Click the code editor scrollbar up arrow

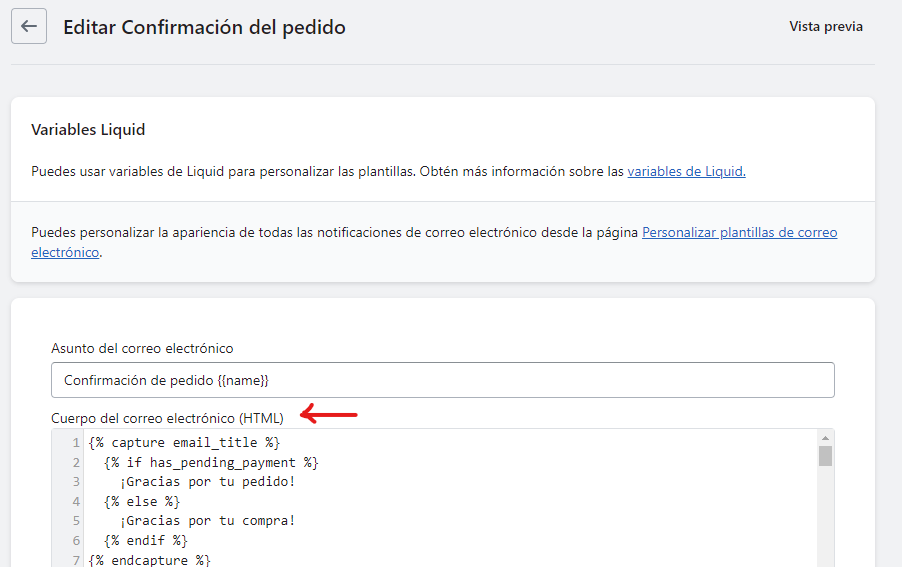pyautogui.click(x=825, y=438)
